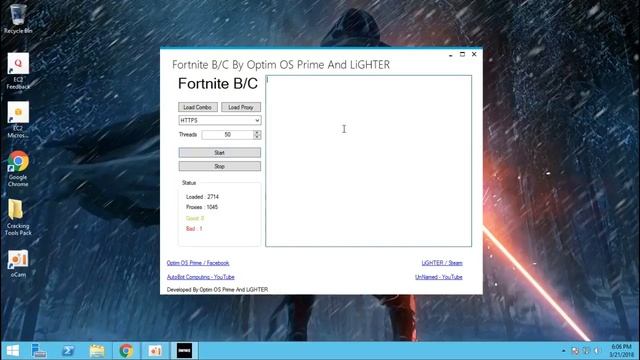Click the large 'Fortnite B/C' heading

[x=218, y=84]
